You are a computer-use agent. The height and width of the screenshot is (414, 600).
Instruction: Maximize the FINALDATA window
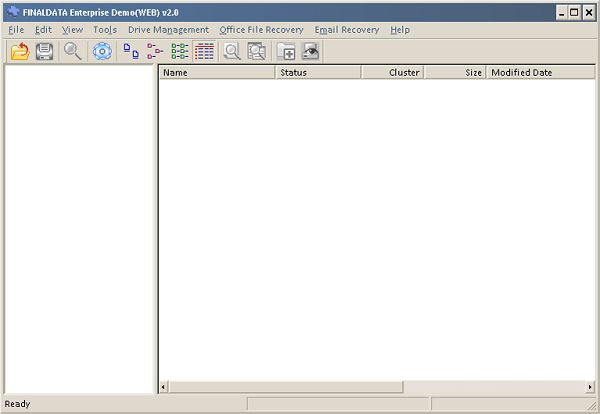click(x=574, y=13)
